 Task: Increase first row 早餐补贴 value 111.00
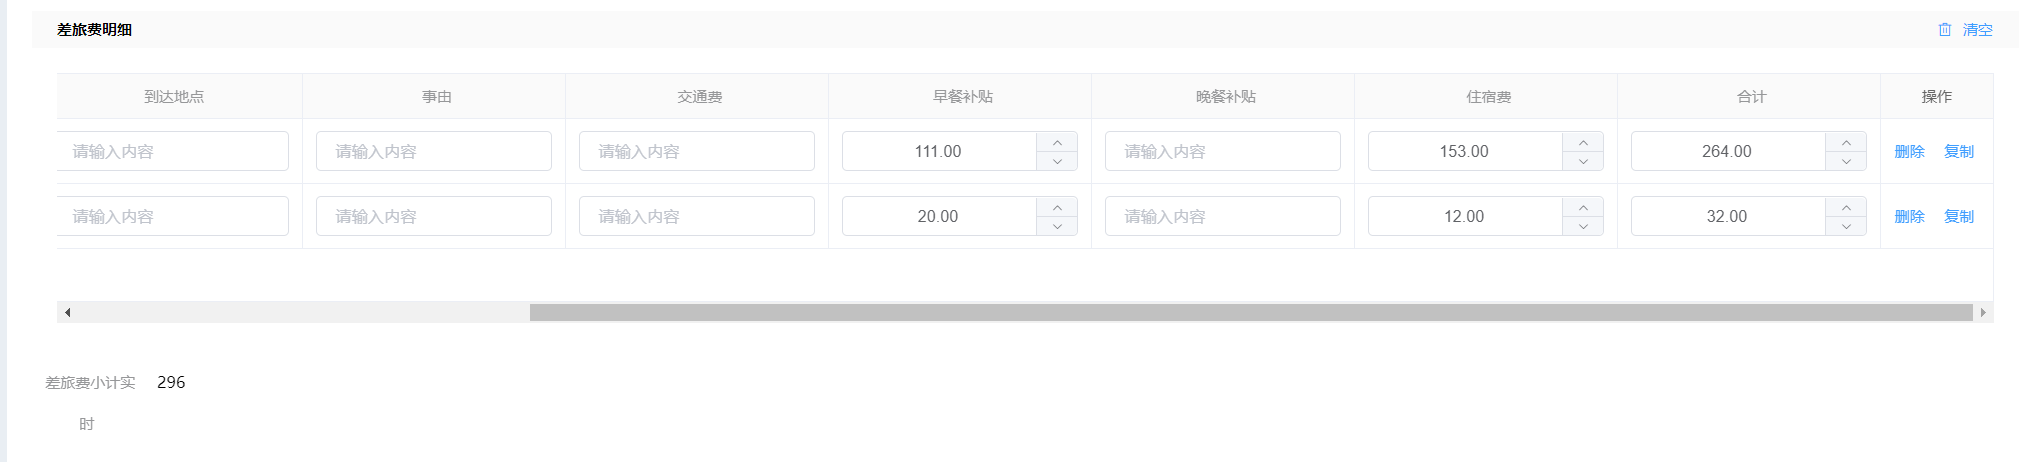click(x=1057, y=142)
